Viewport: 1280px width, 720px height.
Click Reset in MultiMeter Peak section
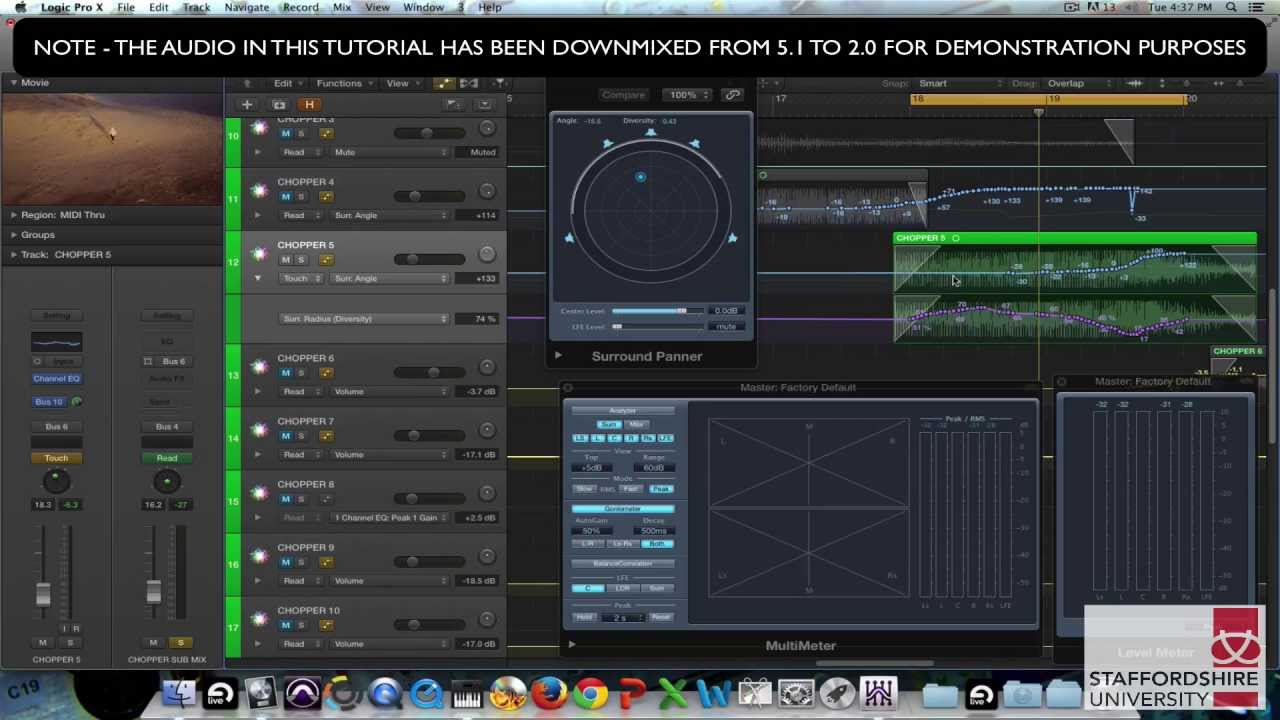[660, 617]
